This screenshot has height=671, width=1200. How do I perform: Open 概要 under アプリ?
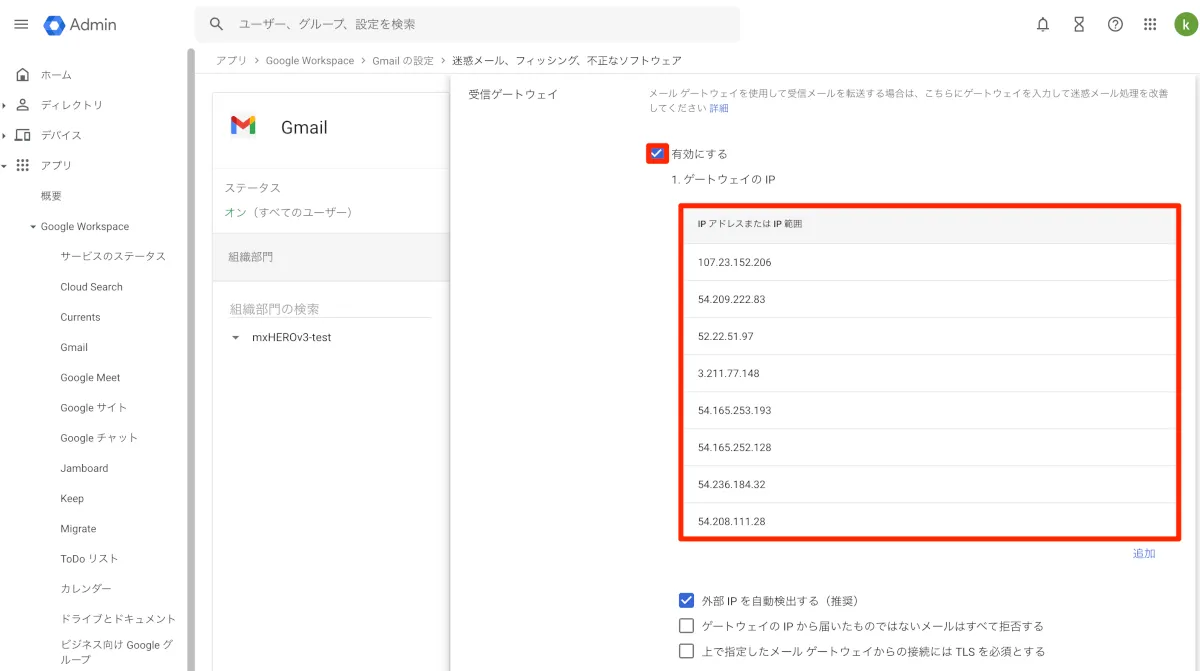pos(51,196)
